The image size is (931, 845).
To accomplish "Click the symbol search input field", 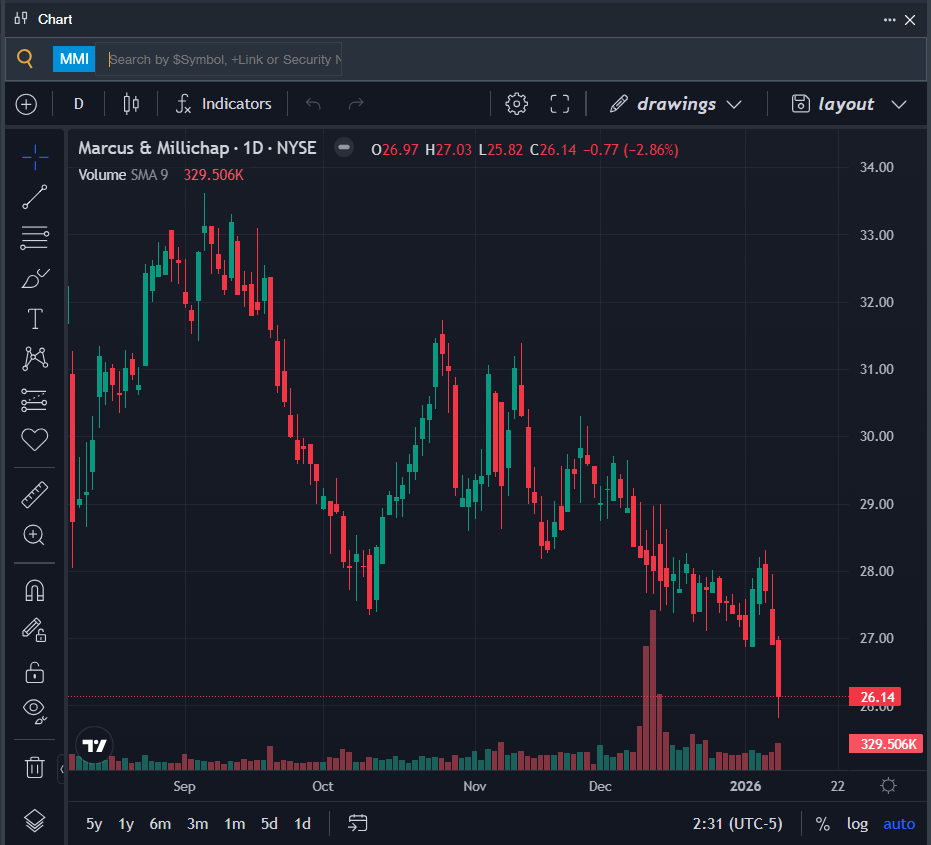I will coord(223,59).
